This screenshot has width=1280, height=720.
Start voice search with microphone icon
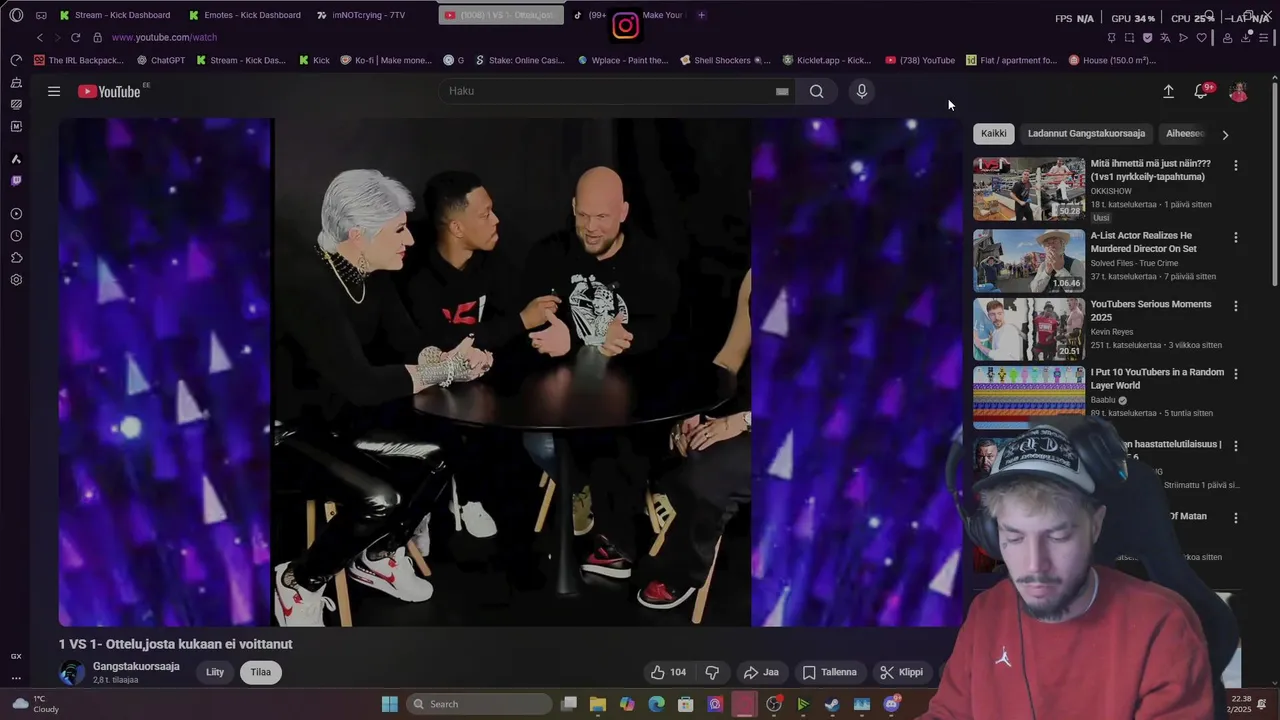[x=862, y=91]
